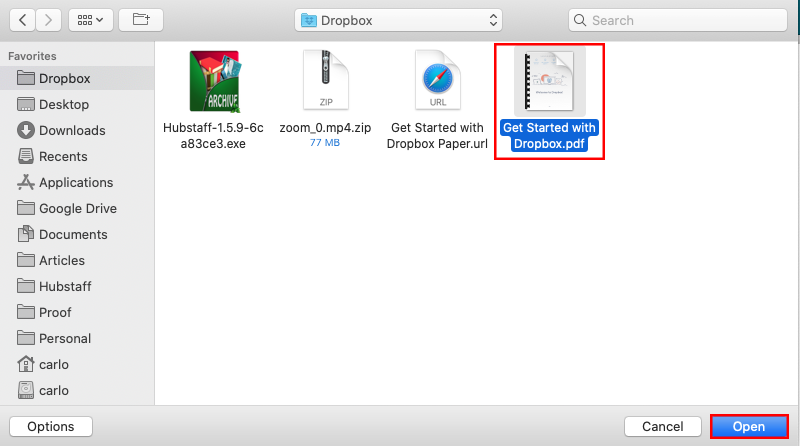Click the Google Drive folder icon
Viewport: 800px width, 446px height.
(x=26, y=208)
